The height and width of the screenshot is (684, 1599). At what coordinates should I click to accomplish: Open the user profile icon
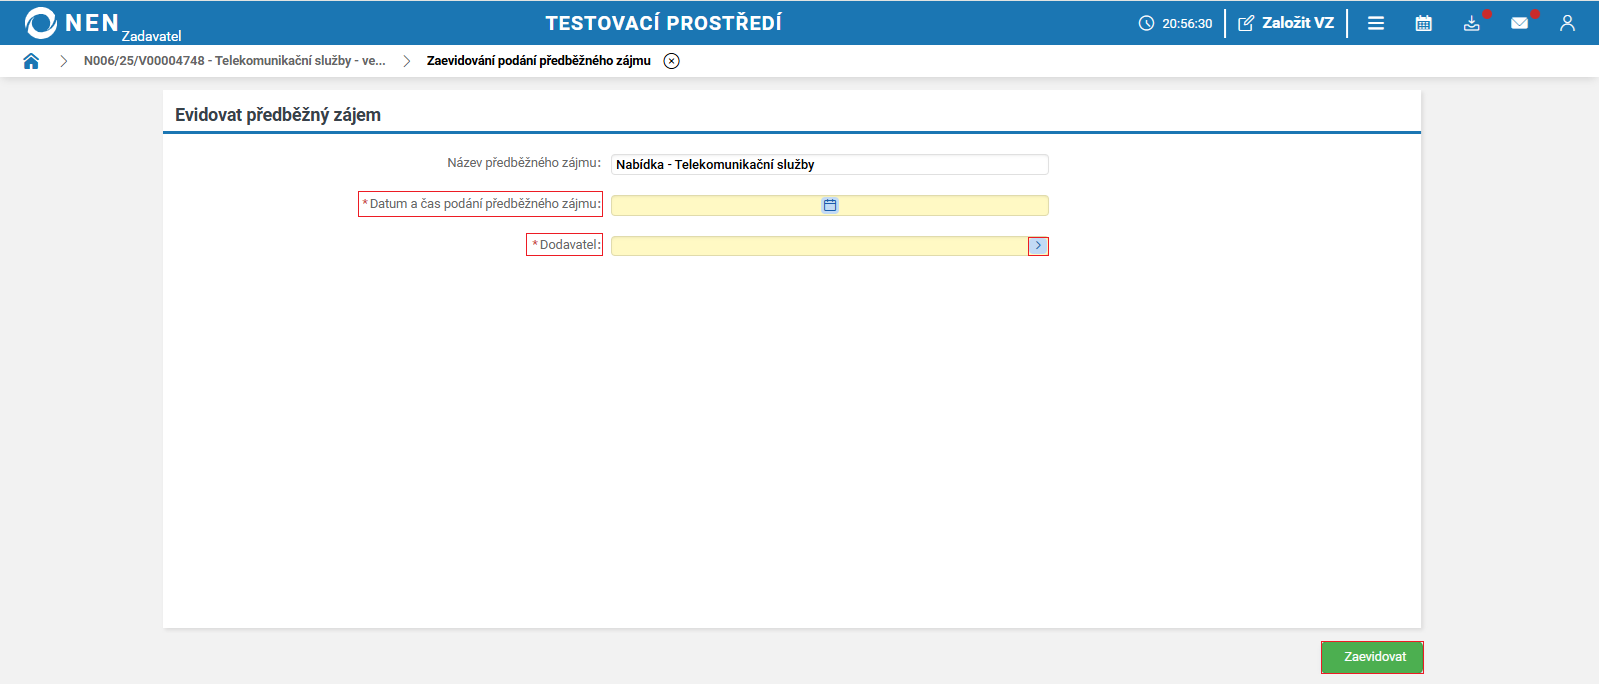(1567, 23)
